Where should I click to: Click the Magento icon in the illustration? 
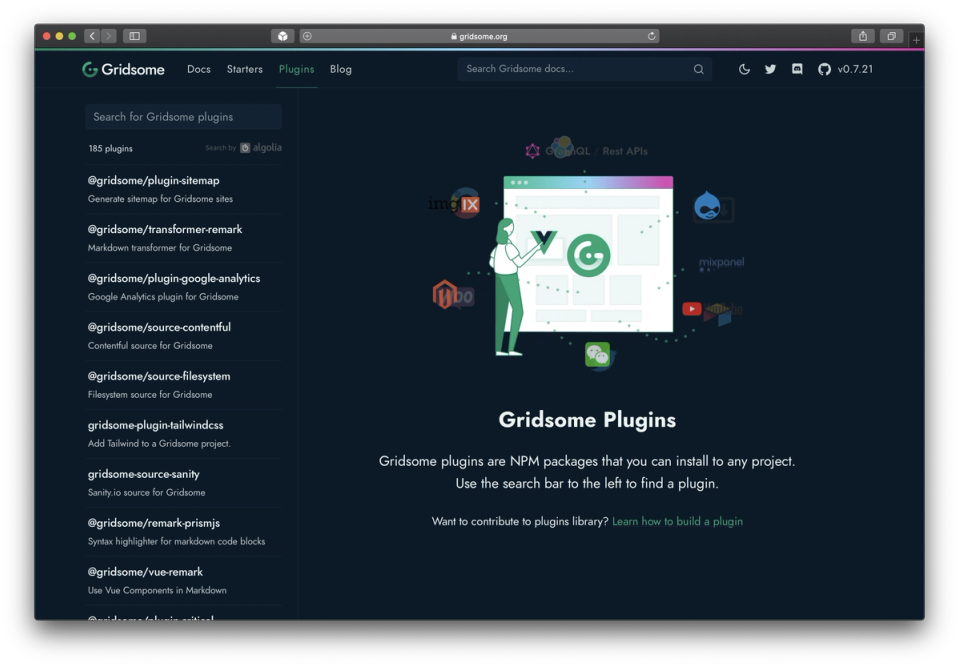[444, 295]
